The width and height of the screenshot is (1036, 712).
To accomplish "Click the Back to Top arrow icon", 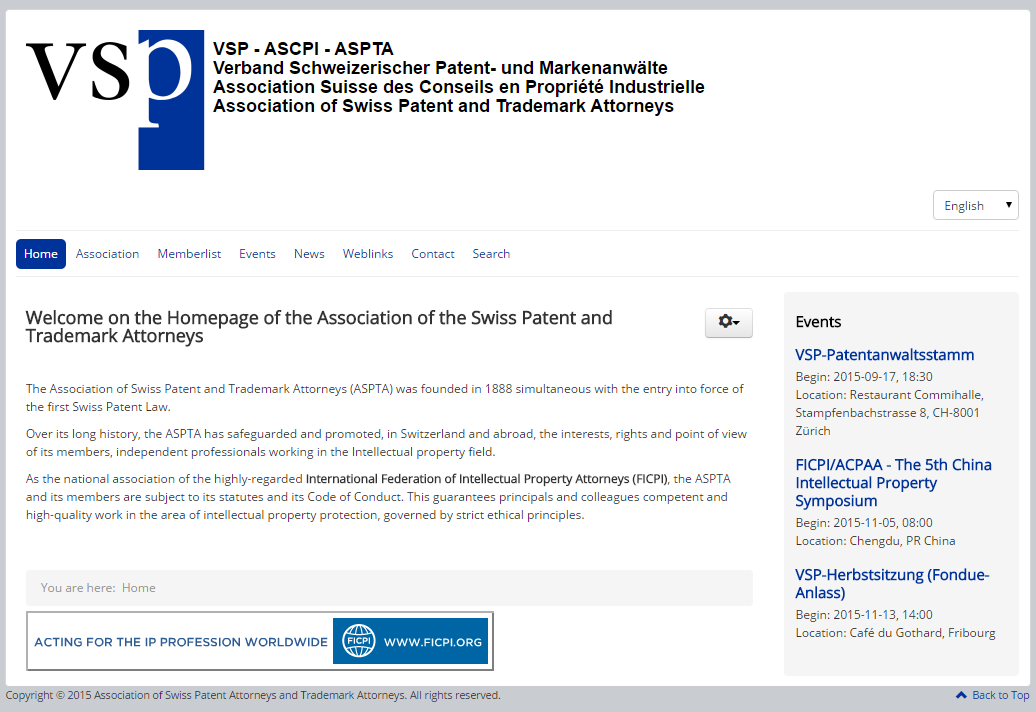I will pos(961,695).
